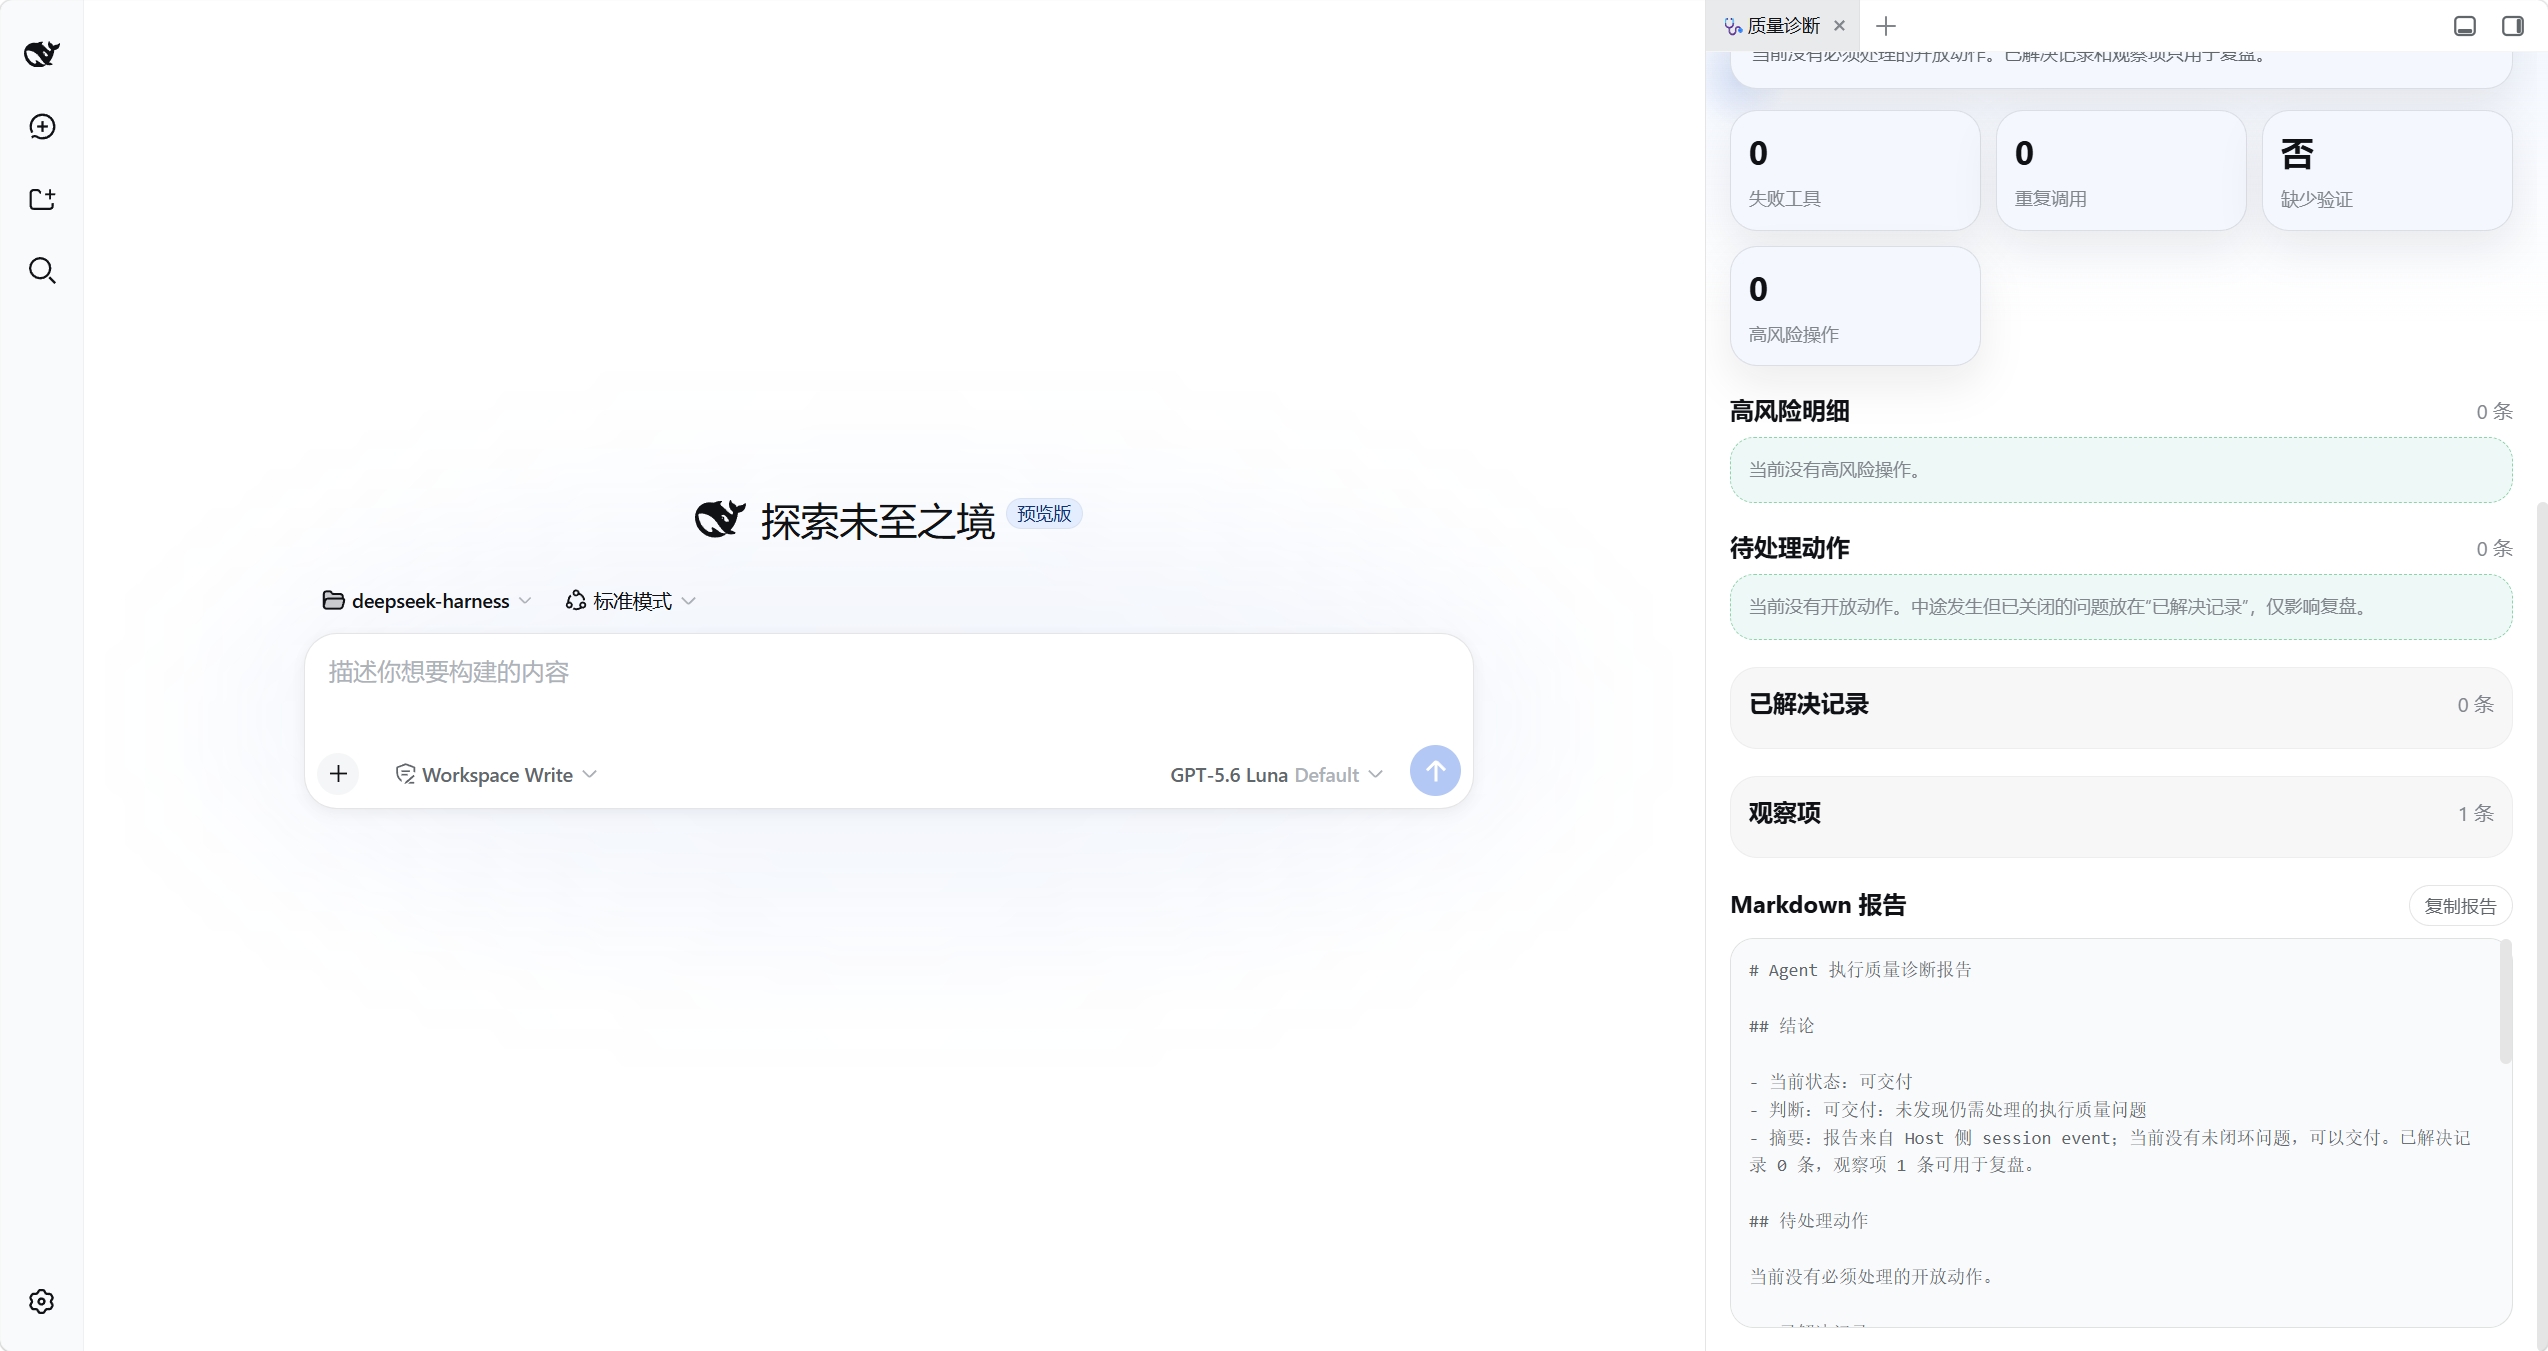The image size is (2548, 1351).
Task: Click the folder icon beside deepseek-harness
Action: [333, 600]
